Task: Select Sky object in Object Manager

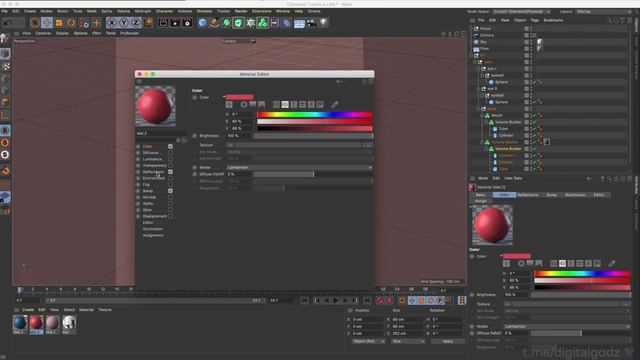Action: tap(483, 42)
